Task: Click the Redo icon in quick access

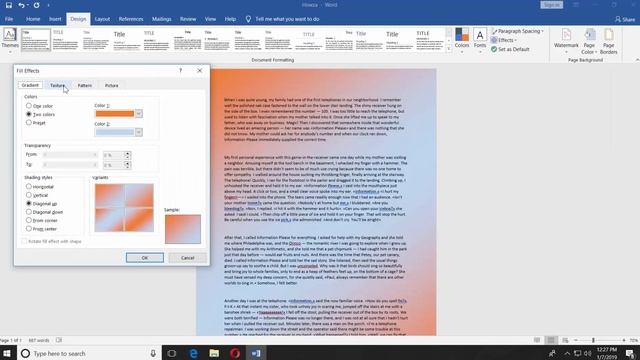Action: click(x=36, y=5)
